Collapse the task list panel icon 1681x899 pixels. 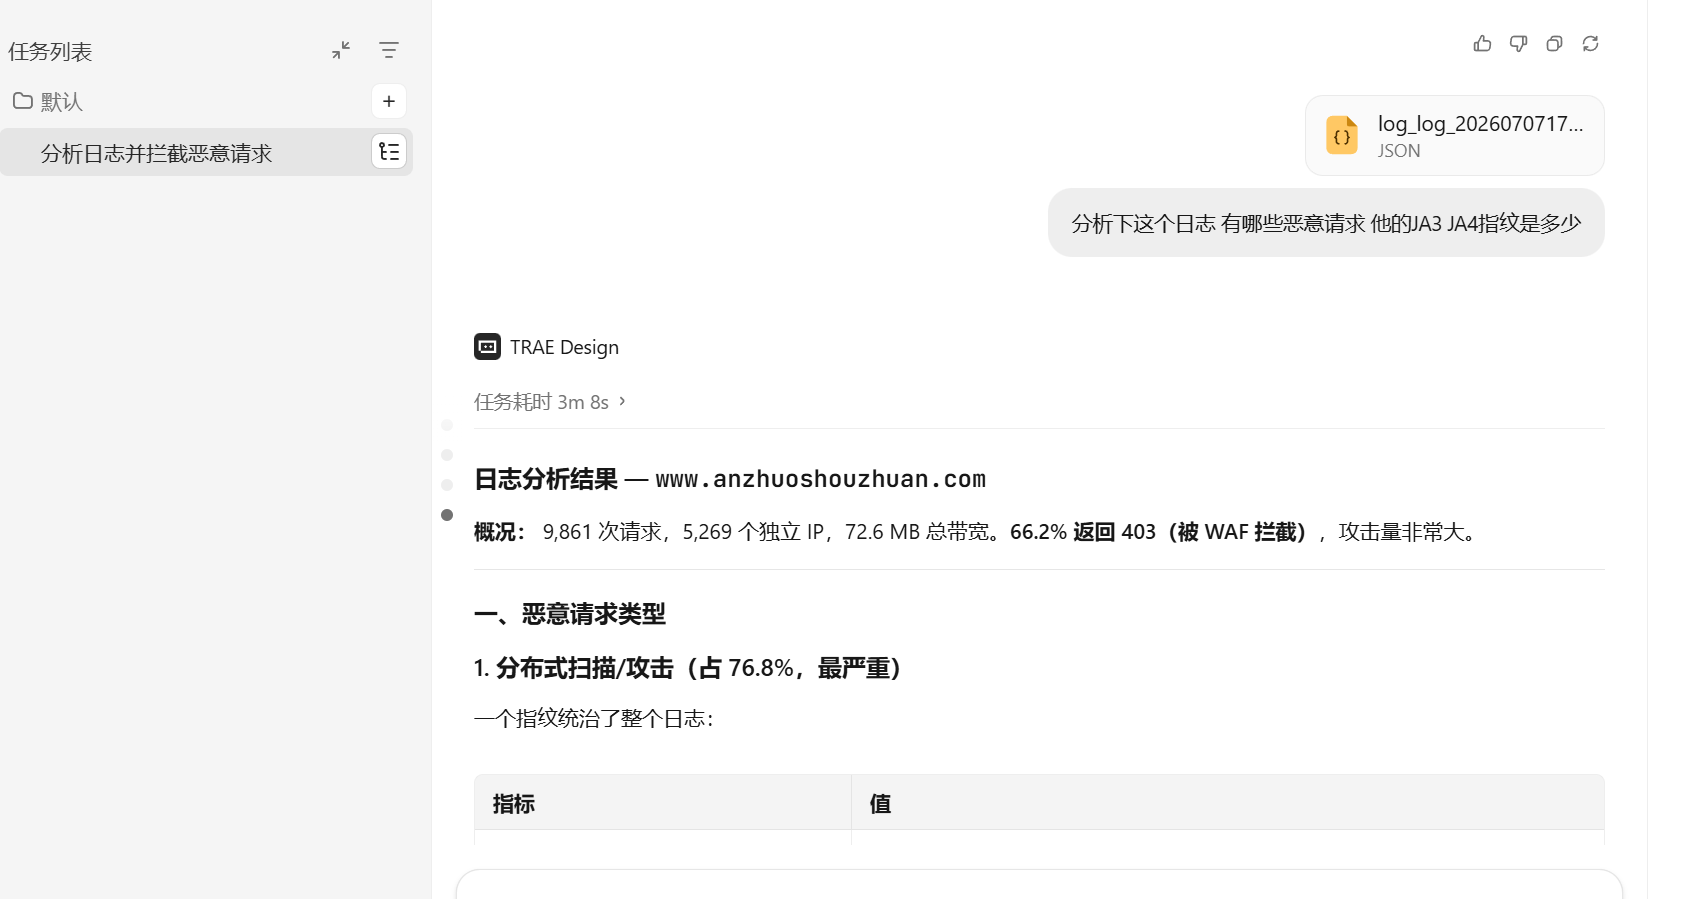(x=341, y=50)
